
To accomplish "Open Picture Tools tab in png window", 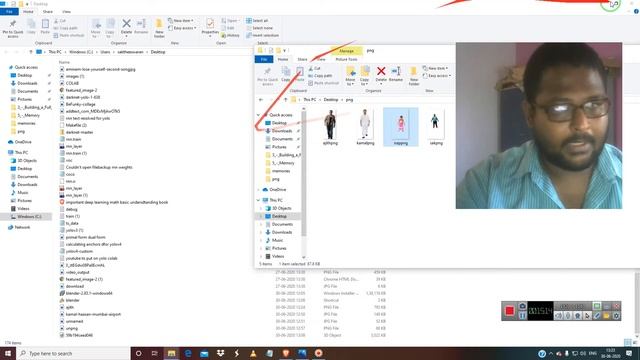I will pyautogui.click(x=347, y=59).
